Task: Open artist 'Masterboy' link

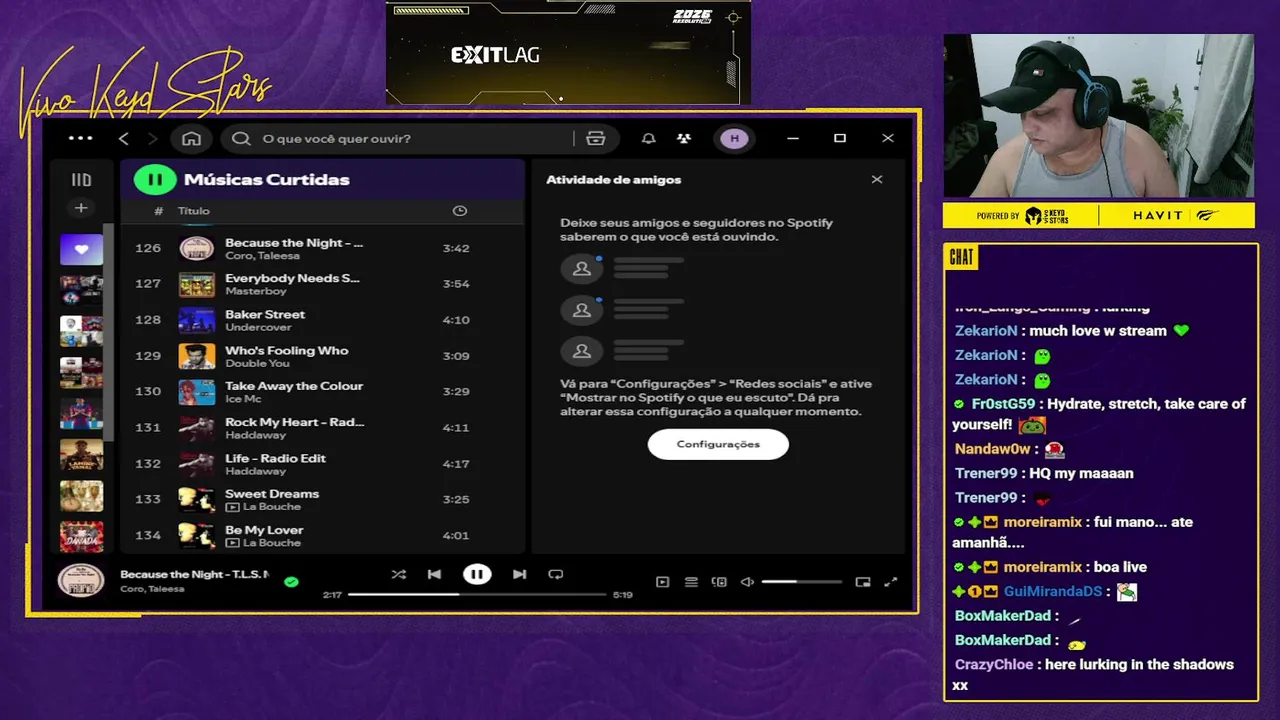Action: 256,291
